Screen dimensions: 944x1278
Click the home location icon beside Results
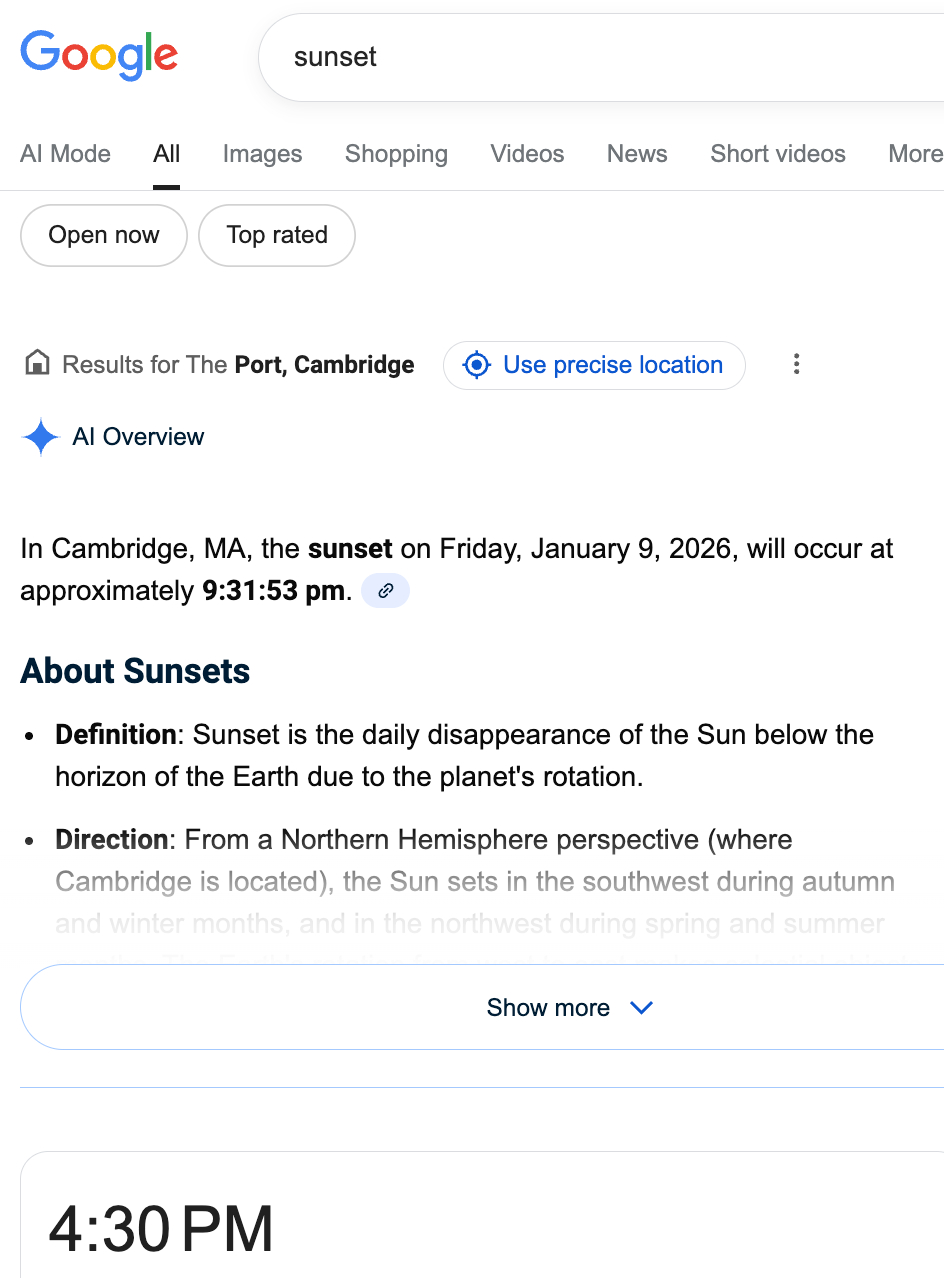point(37,364)
